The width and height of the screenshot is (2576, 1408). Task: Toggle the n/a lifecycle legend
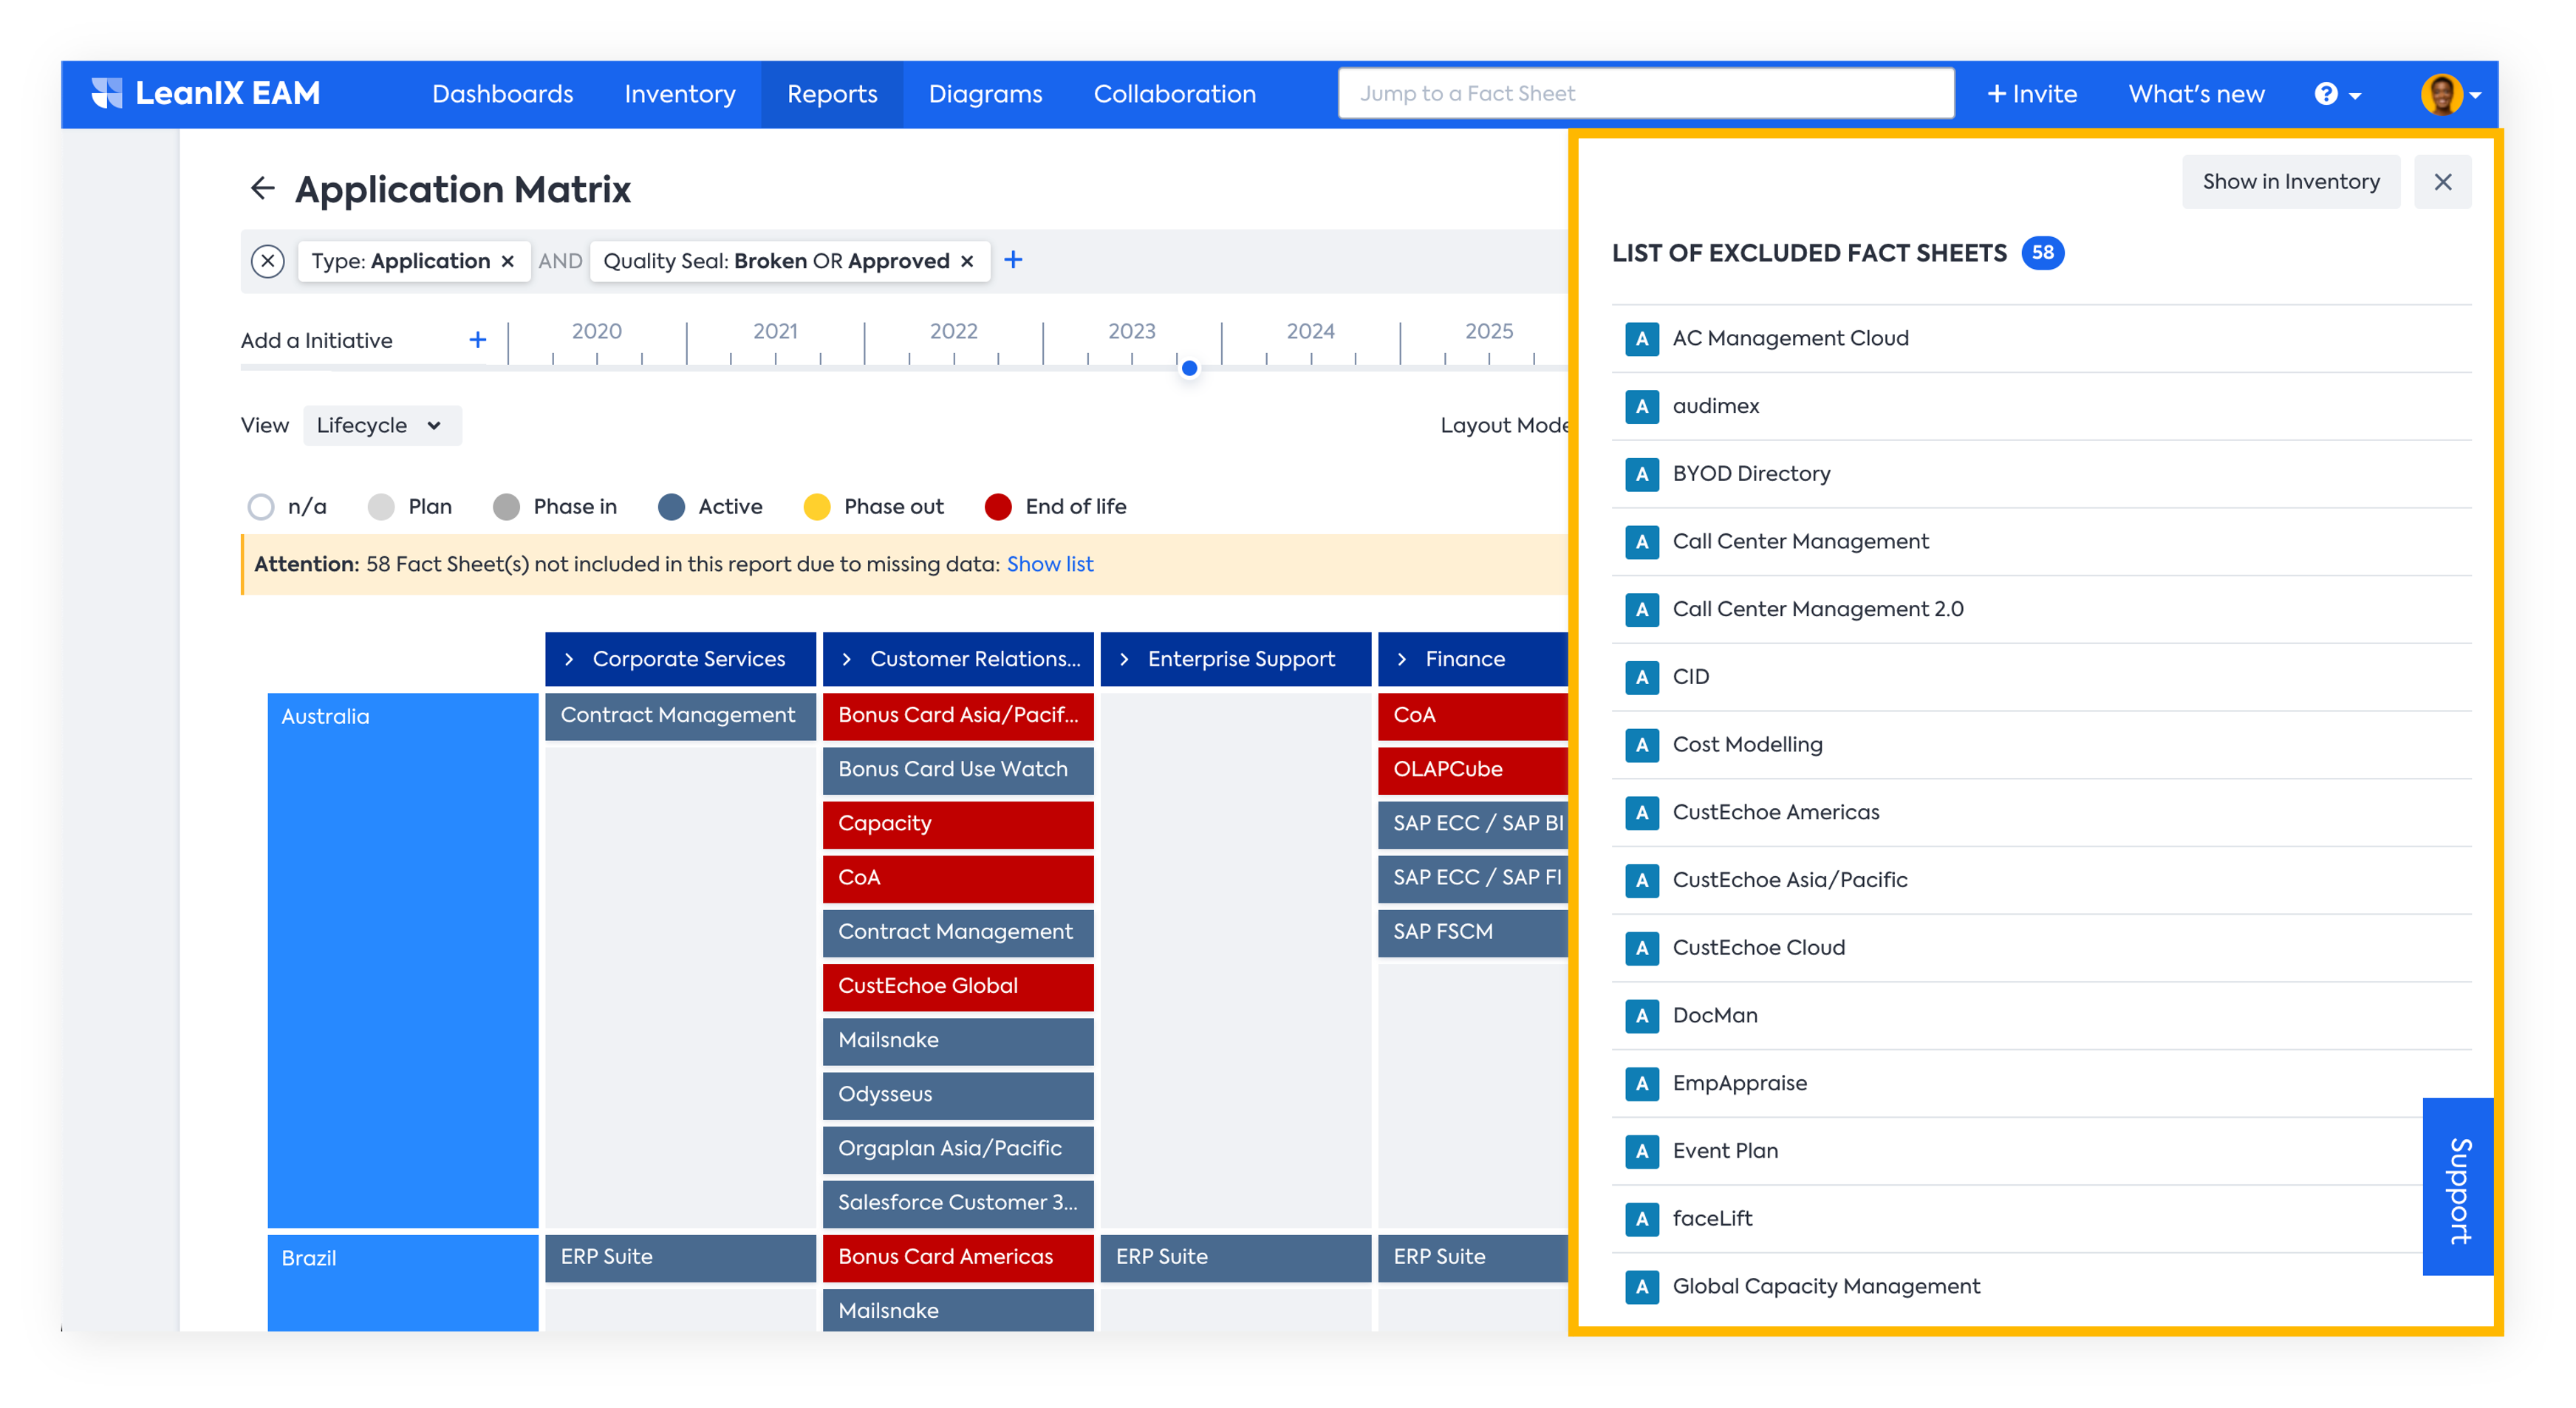coord(287,507)
